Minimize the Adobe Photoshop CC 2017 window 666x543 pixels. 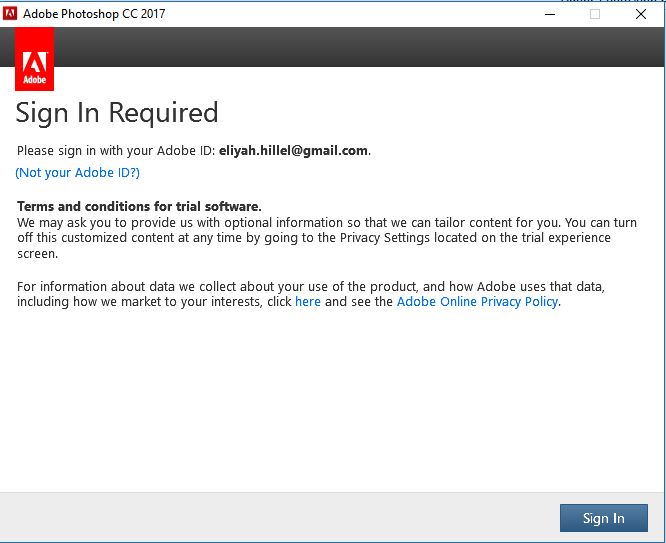tap(550, 14)
